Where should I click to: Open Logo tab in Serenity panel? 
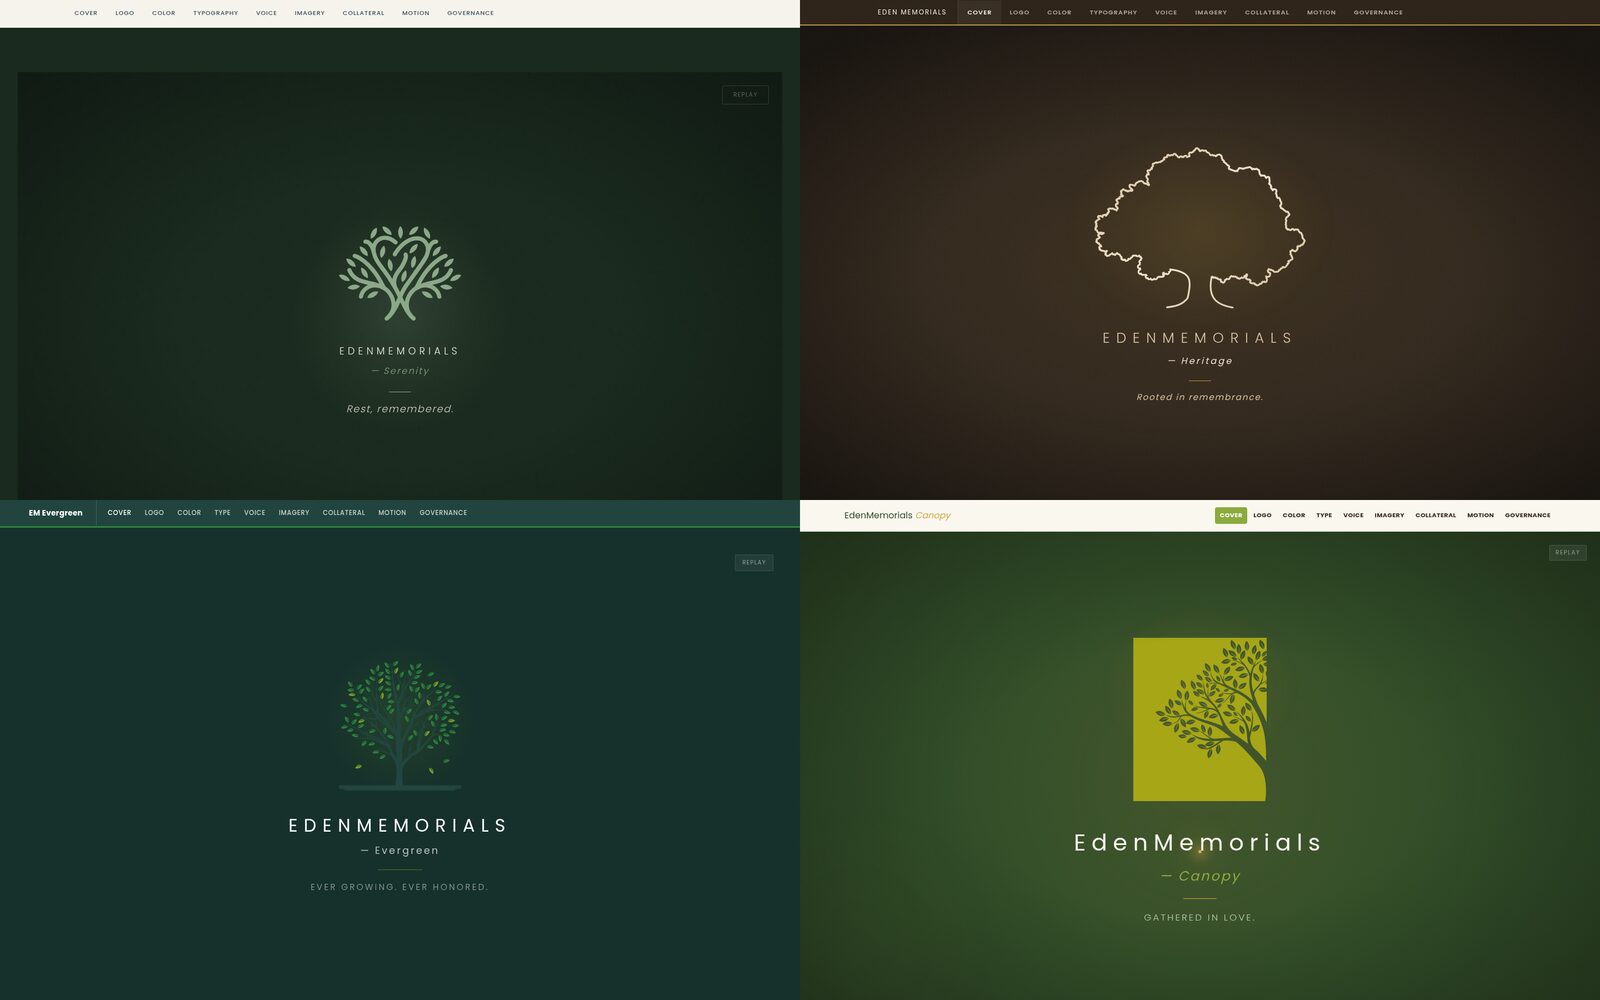tap(124, 13)
